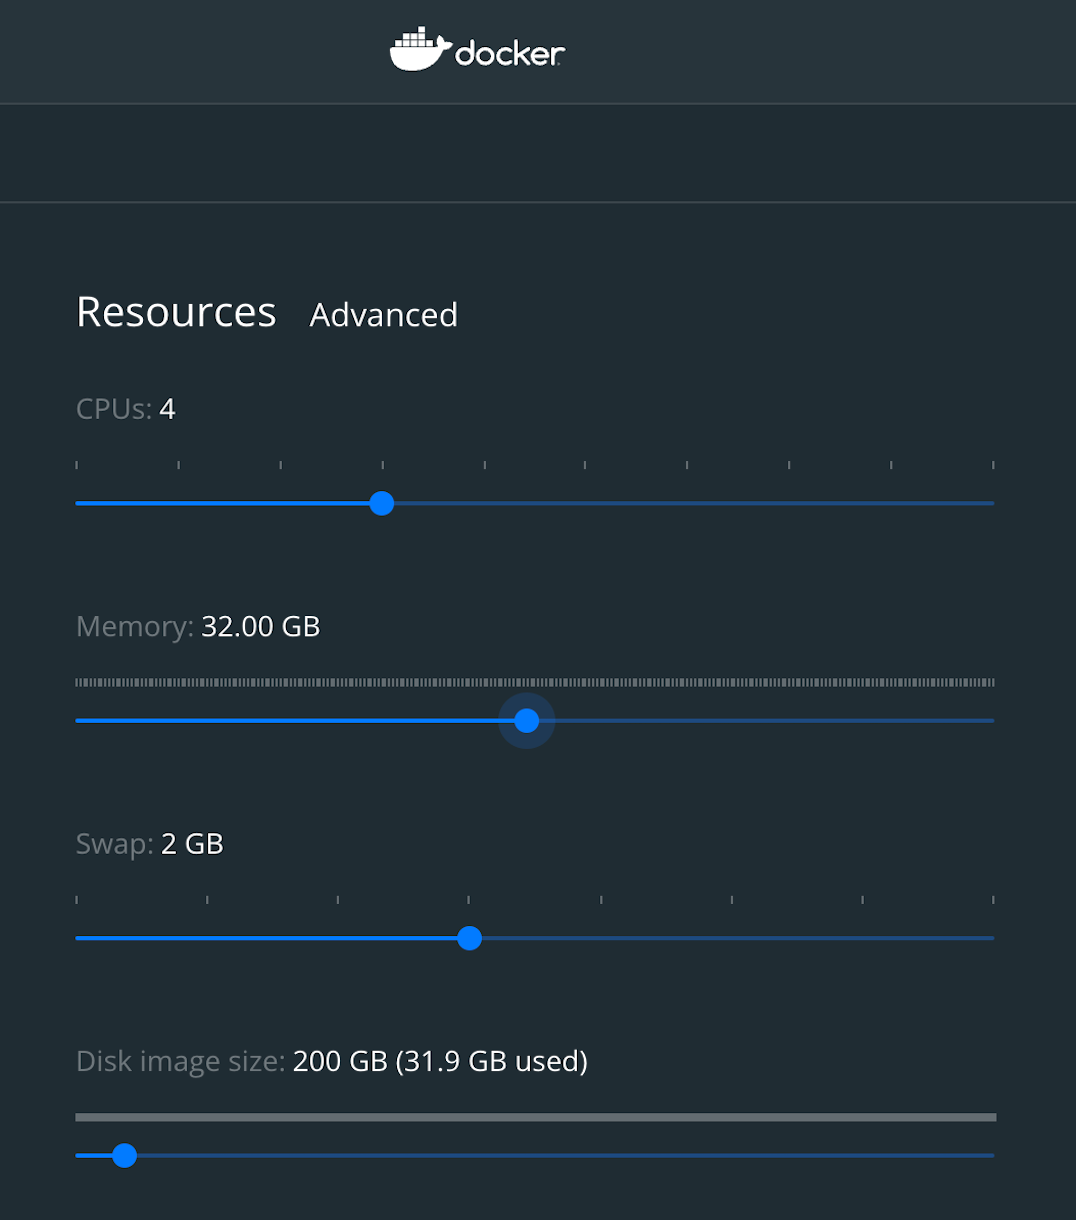This screenshot has height=1220, width=1076.
Task: Click the Disk image size slider handle
Action: pyautogui.click(x=124, y=1156)
